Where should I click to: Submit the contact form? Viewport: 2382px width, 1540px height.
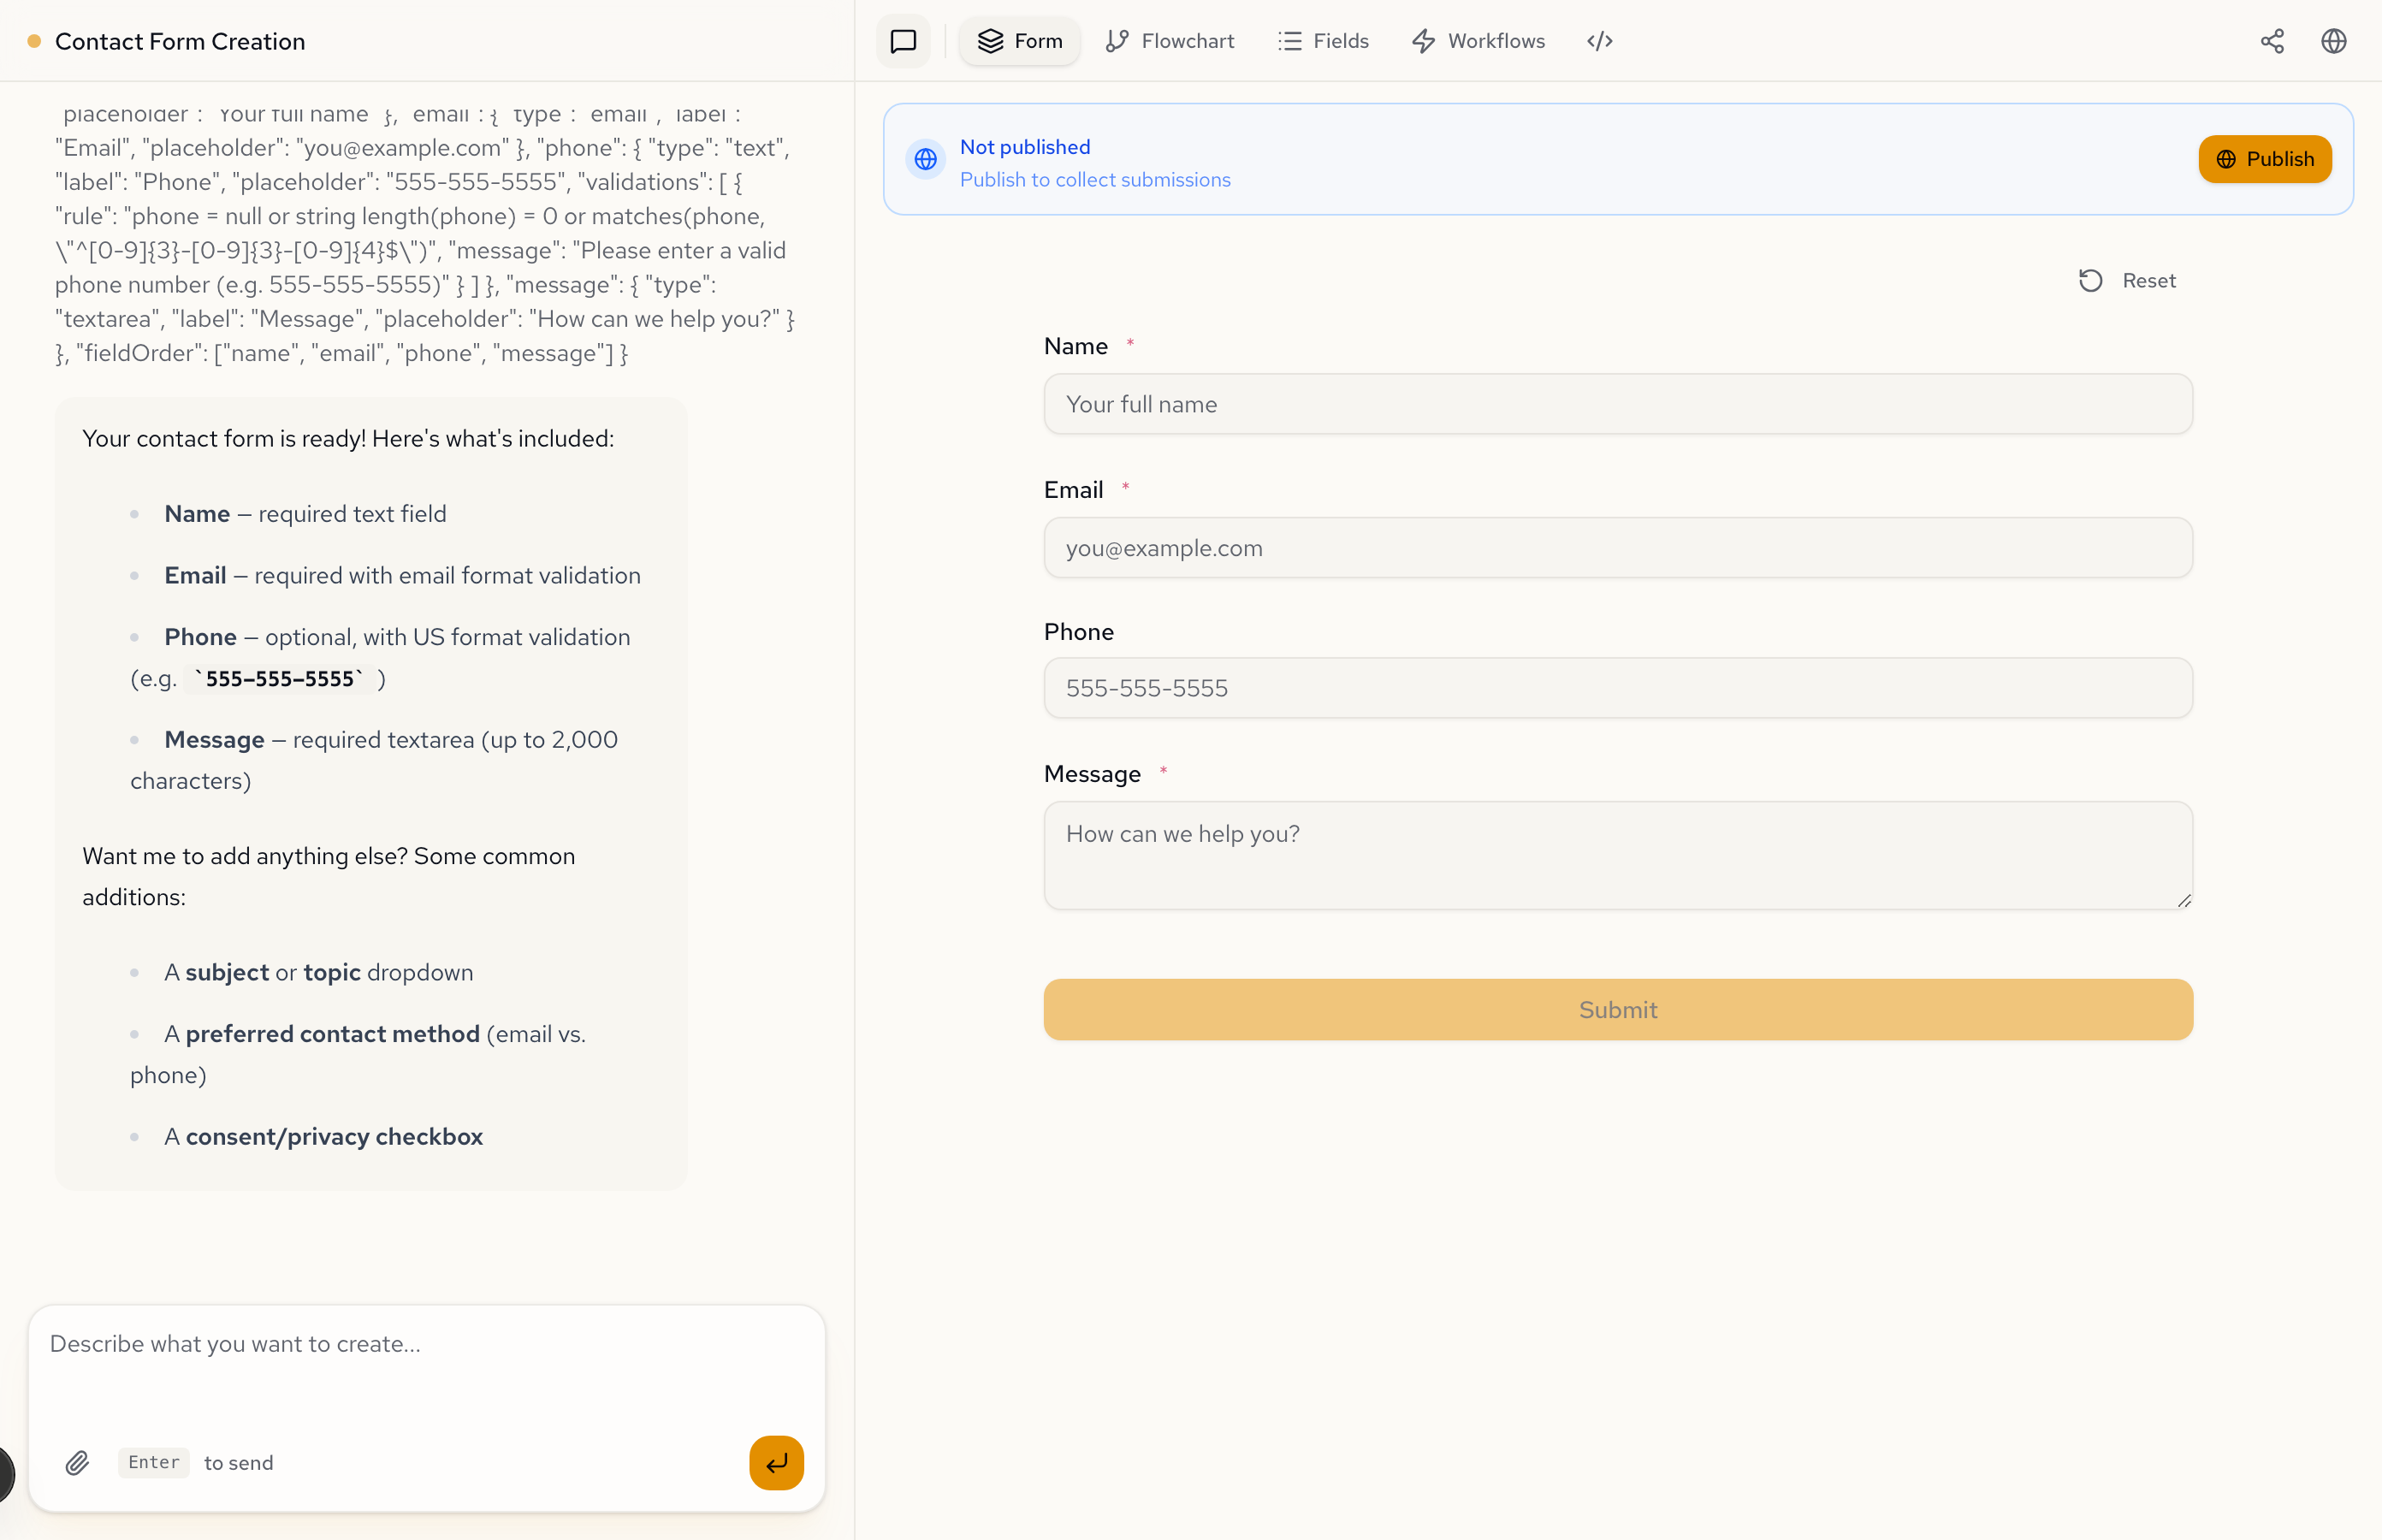[1617, 1009]
